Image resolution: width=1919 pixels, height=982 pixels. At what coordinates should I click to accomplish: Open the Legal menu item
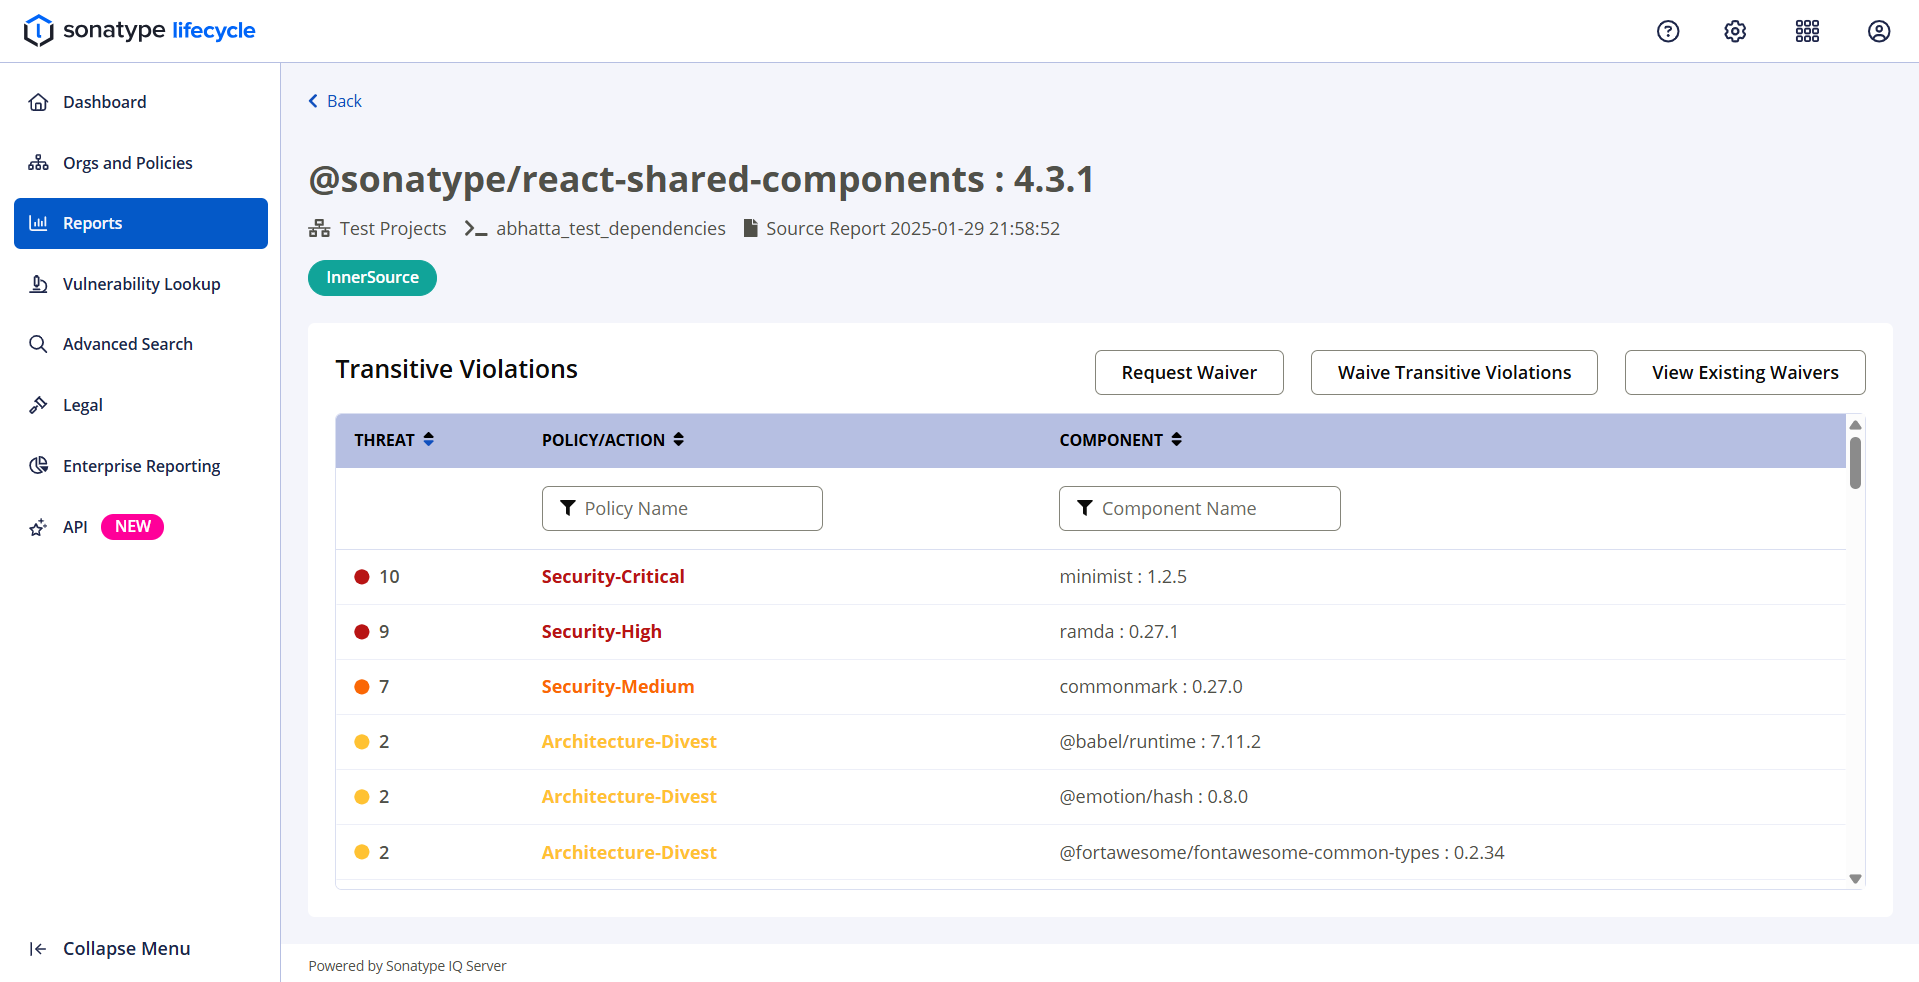pyautogui.click(x=141, y=405)
